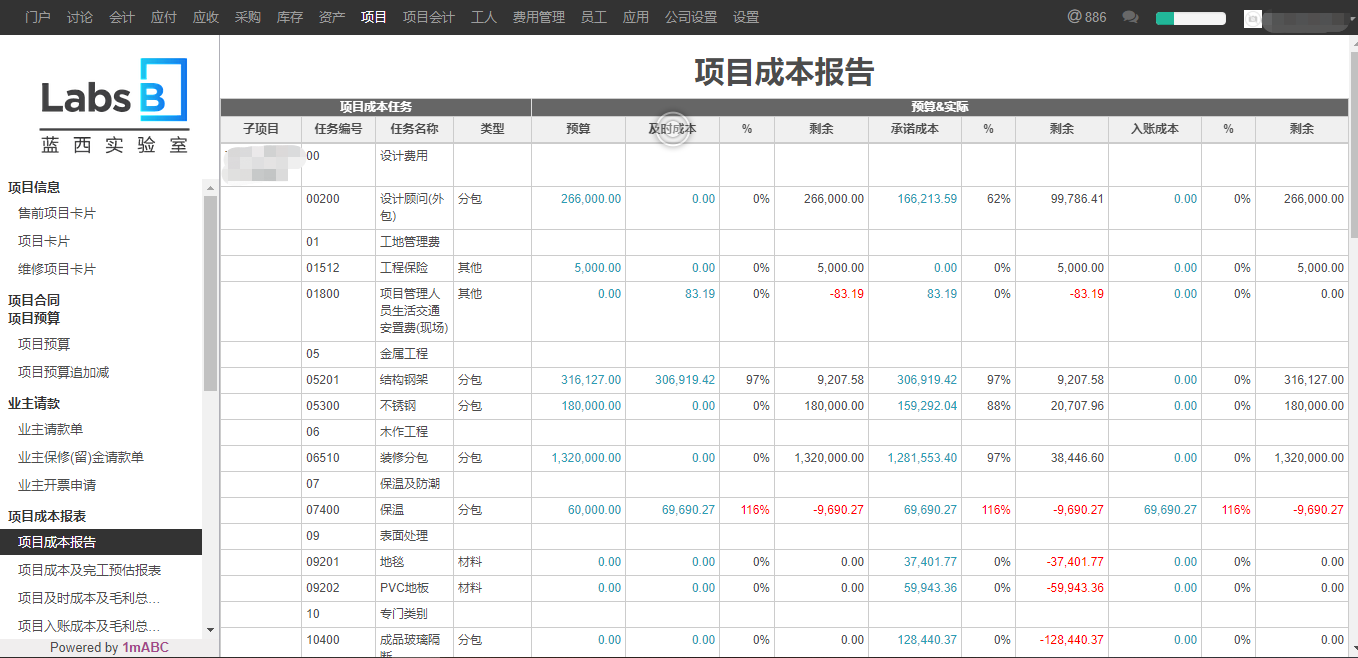Open the 设置 menu
This screenshot has width=1358, height=658.
coord(746,17)
